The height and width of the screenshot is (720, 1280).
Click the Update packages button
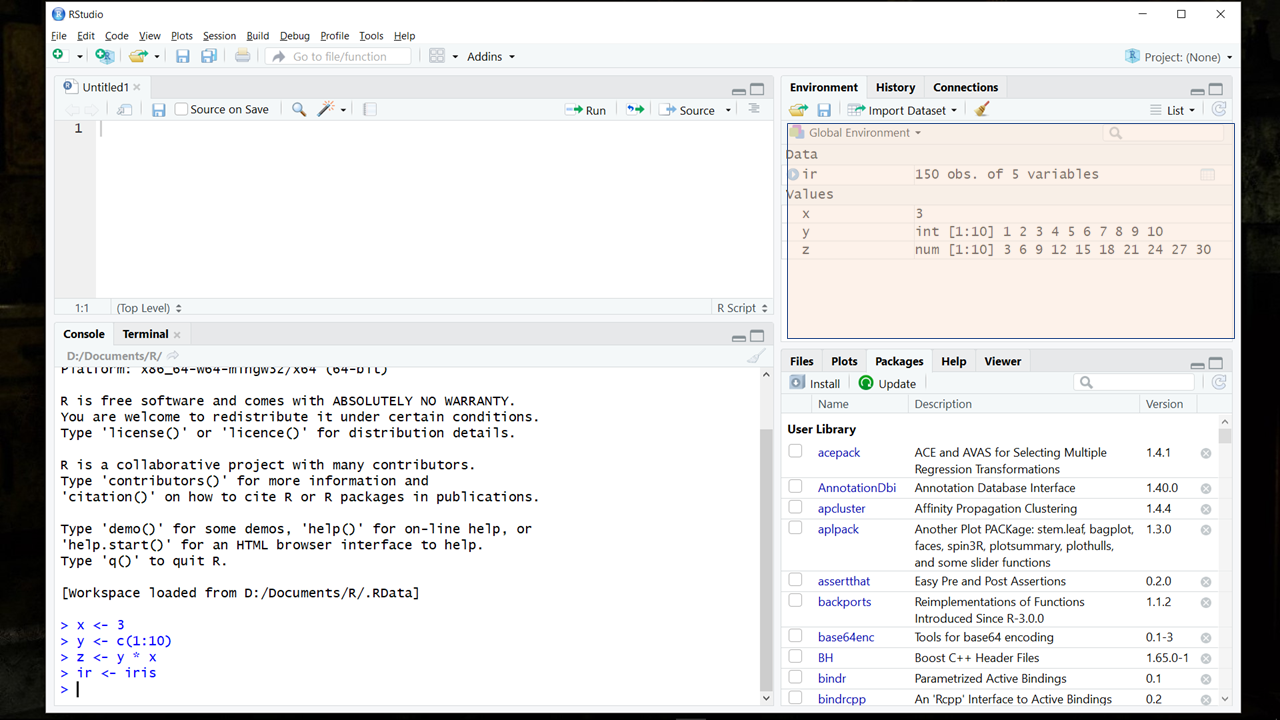[x=887, y=383]
